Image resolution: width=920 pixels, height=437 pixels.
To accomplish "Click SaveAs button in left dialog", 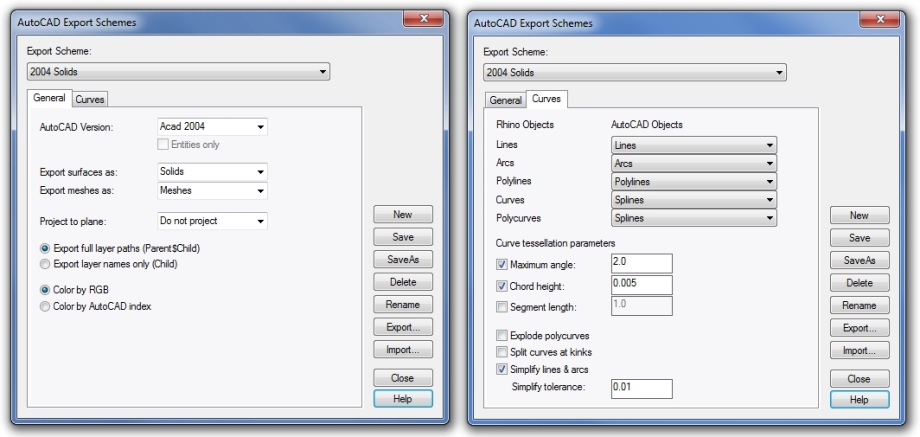I will tap(403, 259).
